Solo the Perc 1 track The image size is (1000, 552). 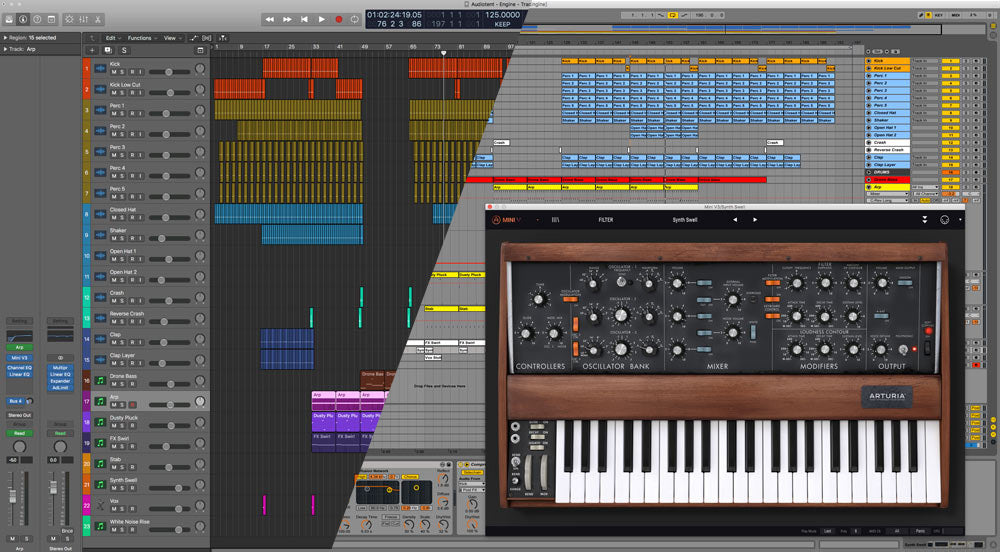(x=122, y=113)
